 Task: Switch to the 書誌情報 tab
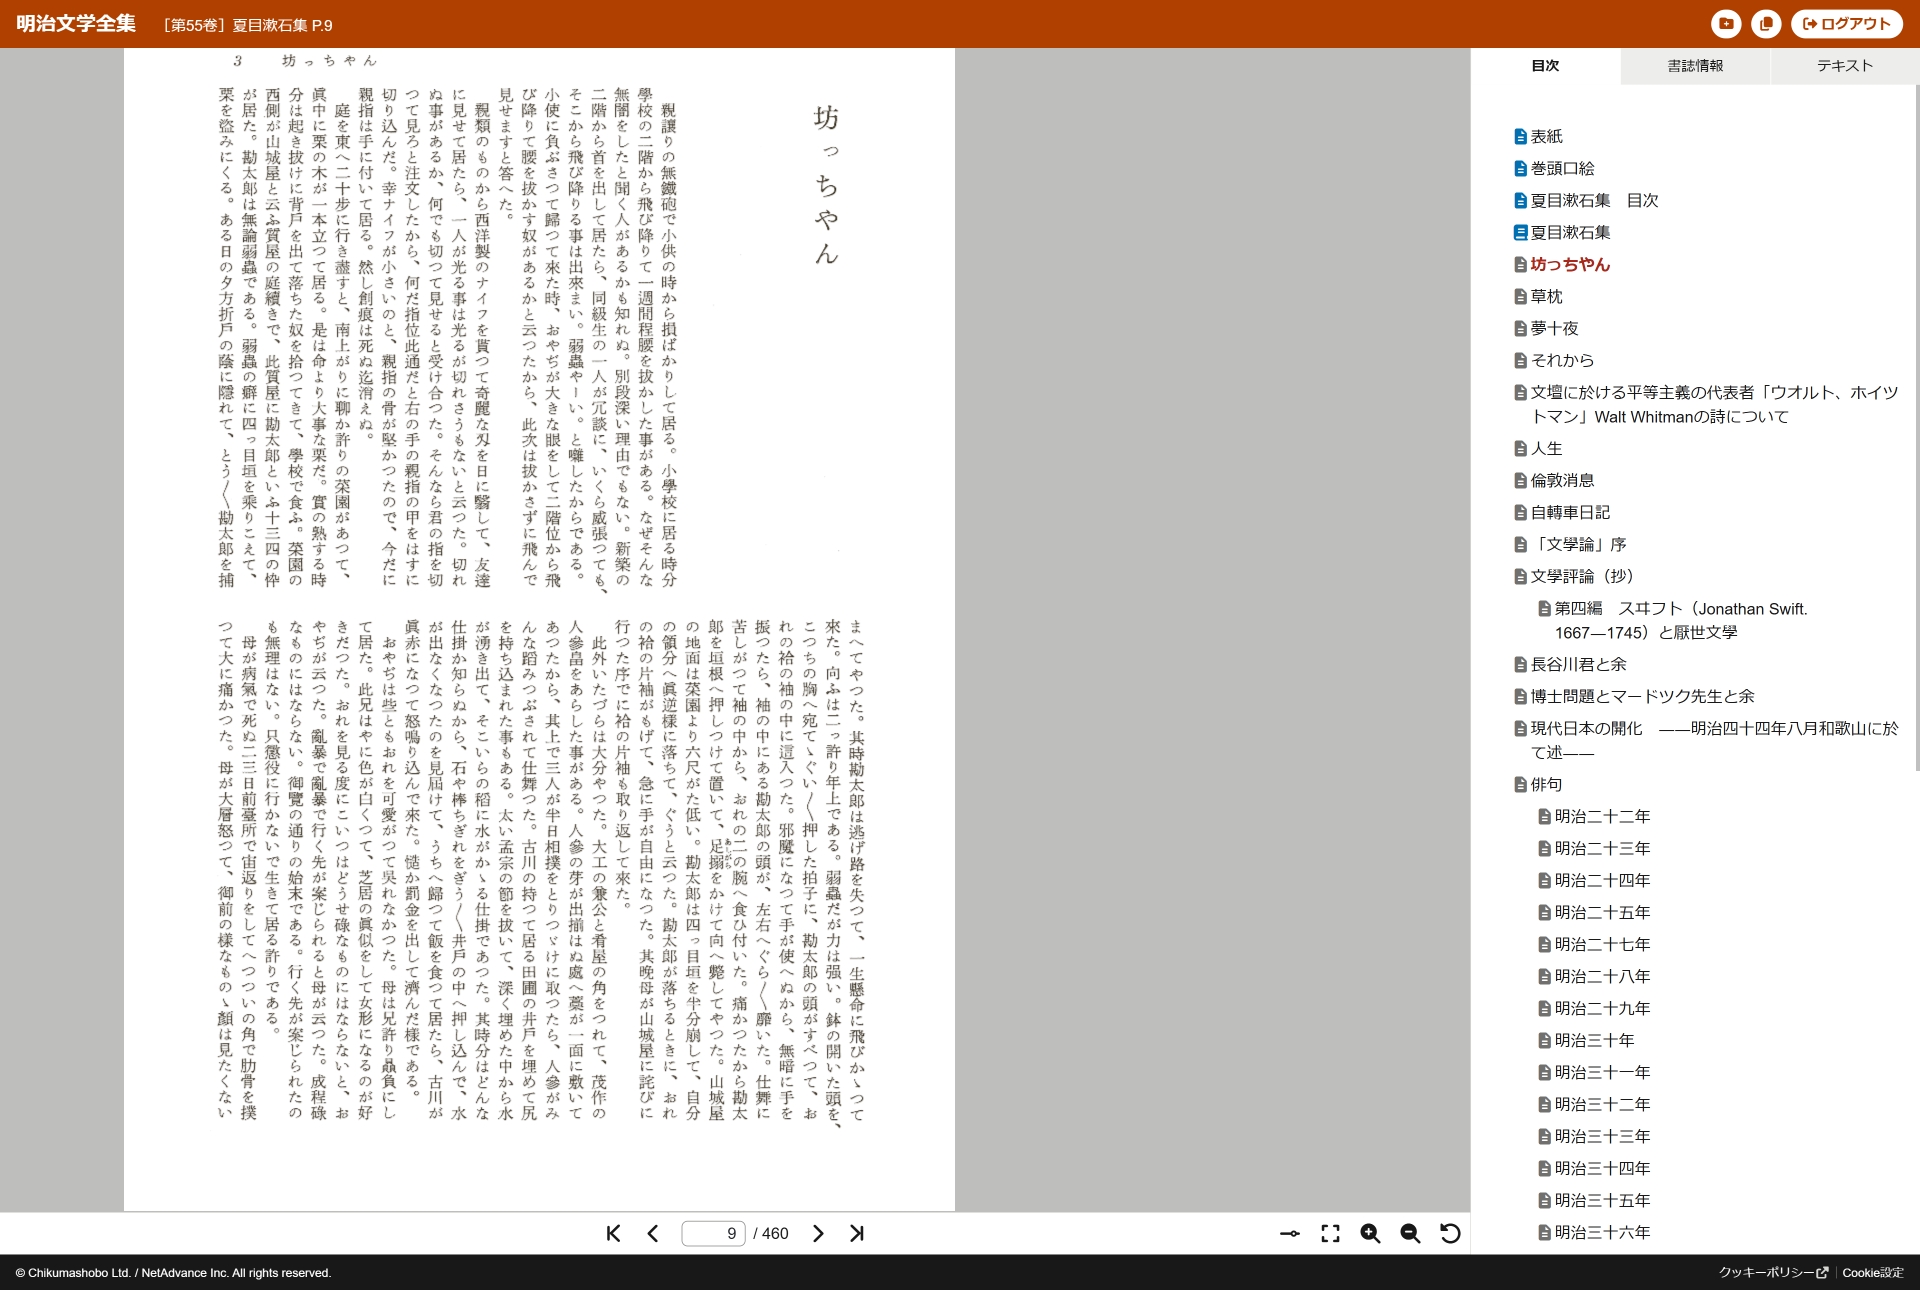[1695, 66]
